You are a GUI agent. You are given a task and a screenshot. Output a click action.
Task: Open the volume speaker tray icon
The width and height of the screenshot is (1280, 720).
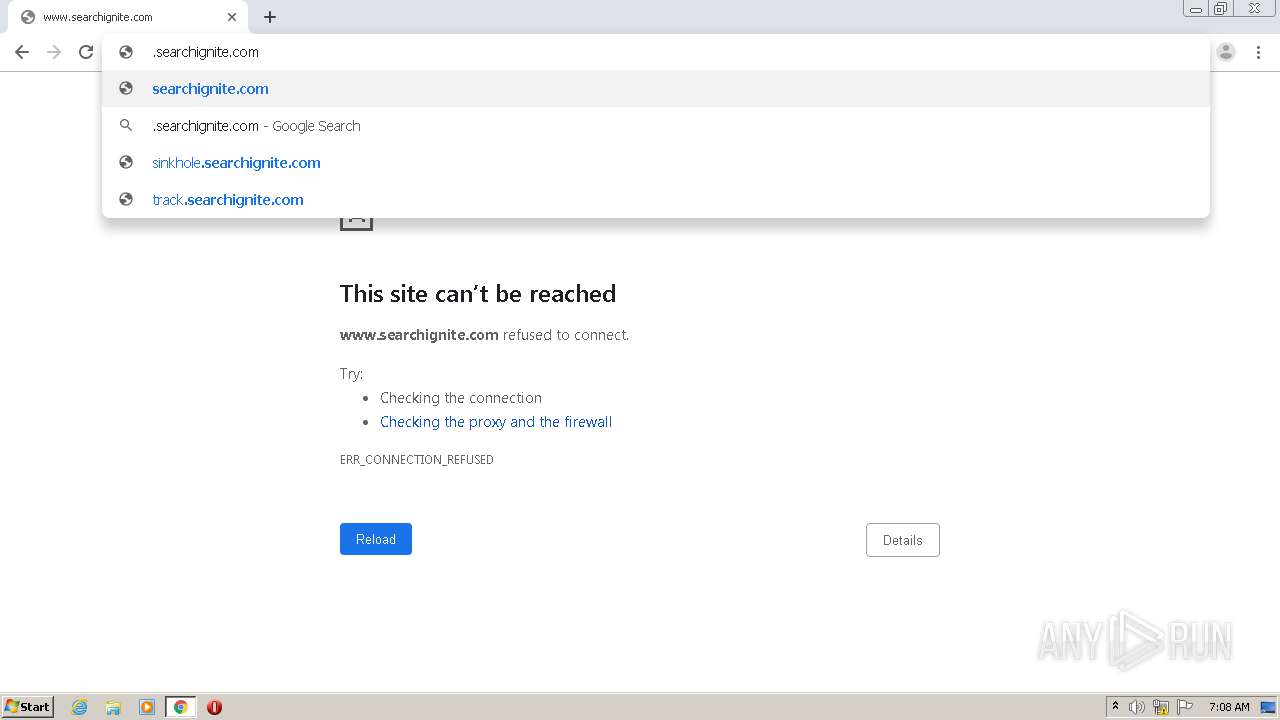pyautogui.click(x=1137, y=707)
